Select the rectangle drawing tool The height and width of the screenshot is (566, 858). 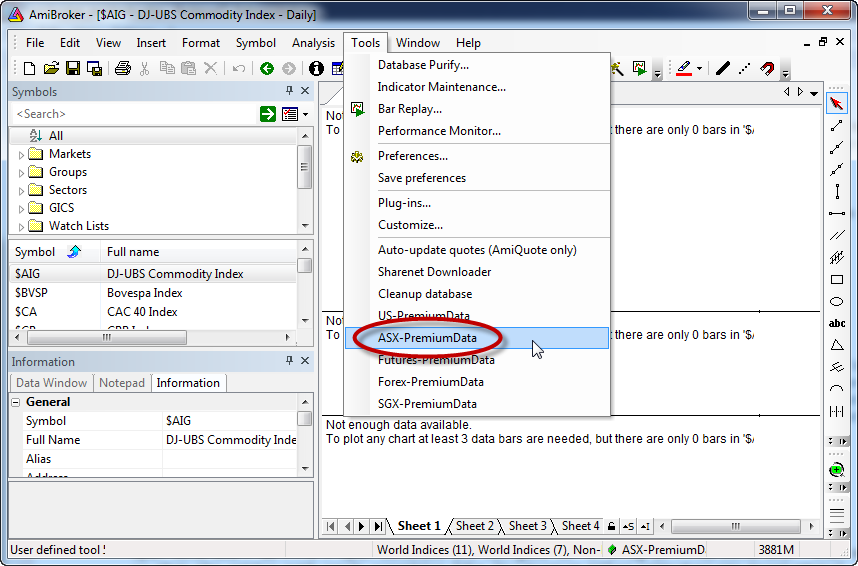[x=837, y=280]
